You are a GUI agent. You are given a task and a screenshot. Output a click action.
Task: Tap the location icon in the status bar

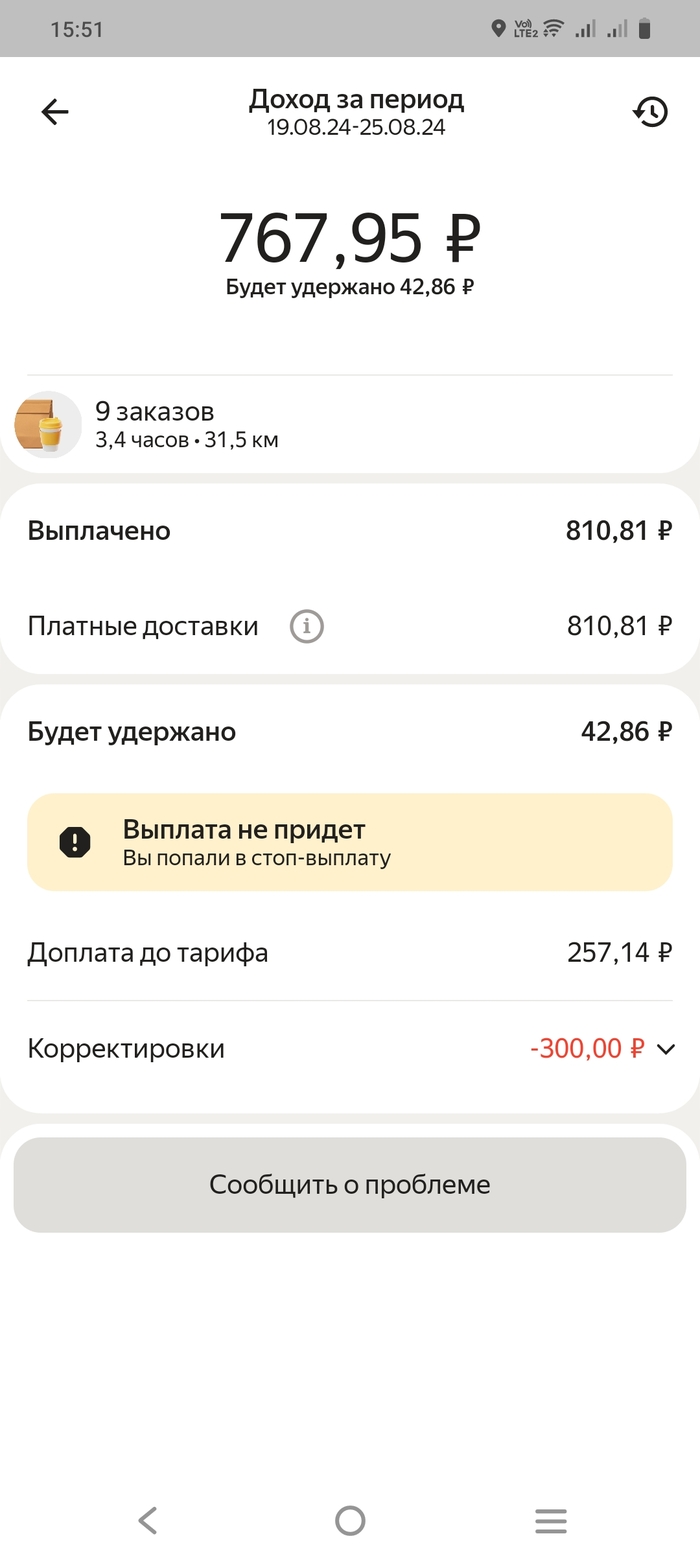coord(498,29)
